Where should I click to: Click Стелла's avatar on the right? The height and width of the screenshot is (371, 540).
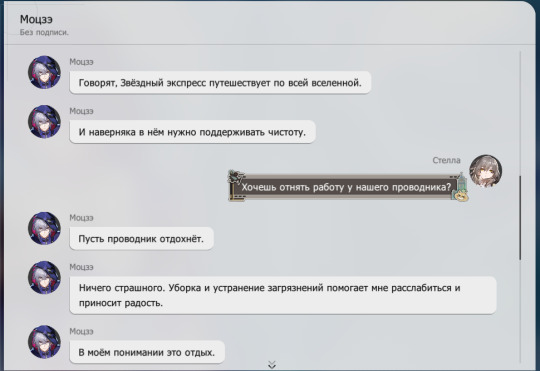pyautogui.click(x=486, y=171)
